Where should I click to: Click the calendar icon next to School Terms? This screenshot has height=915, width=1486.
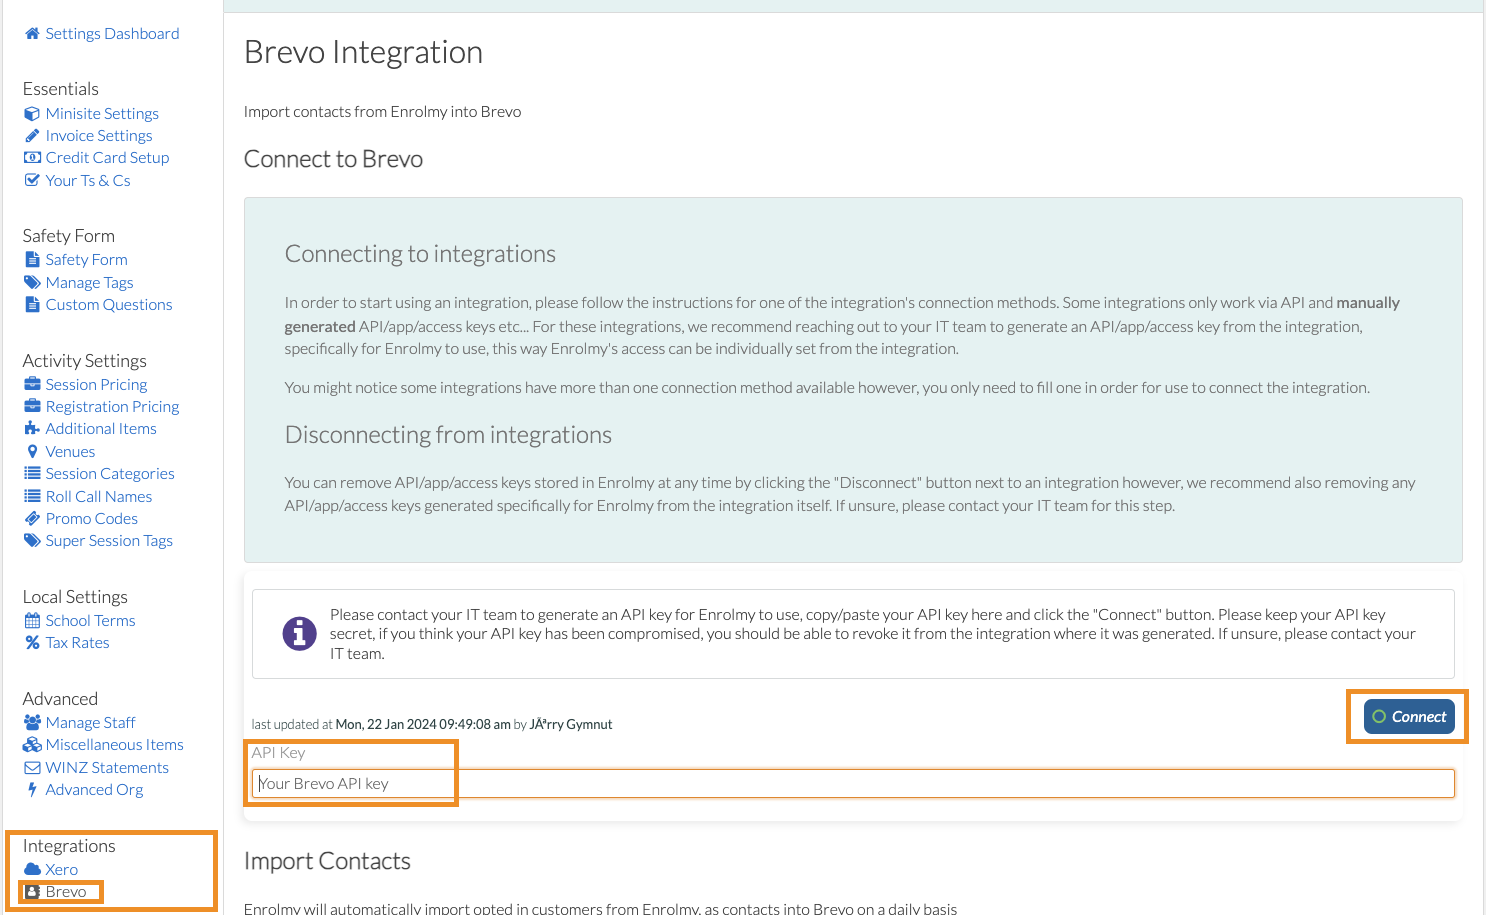point(32,621)
